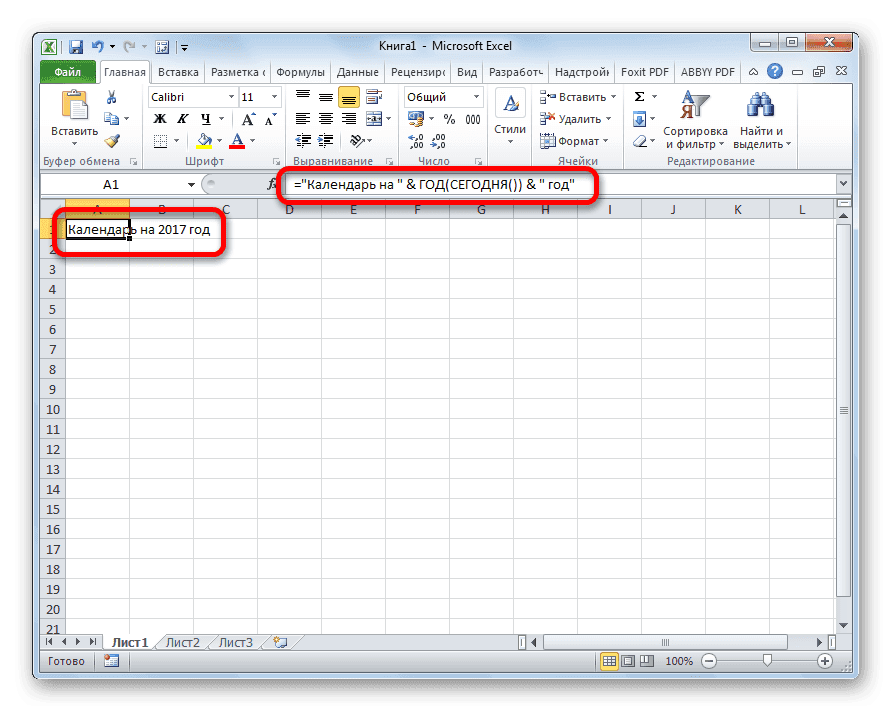
Task: Toggle wrap text in Выравнивание group
Action: tap(371, 96)
